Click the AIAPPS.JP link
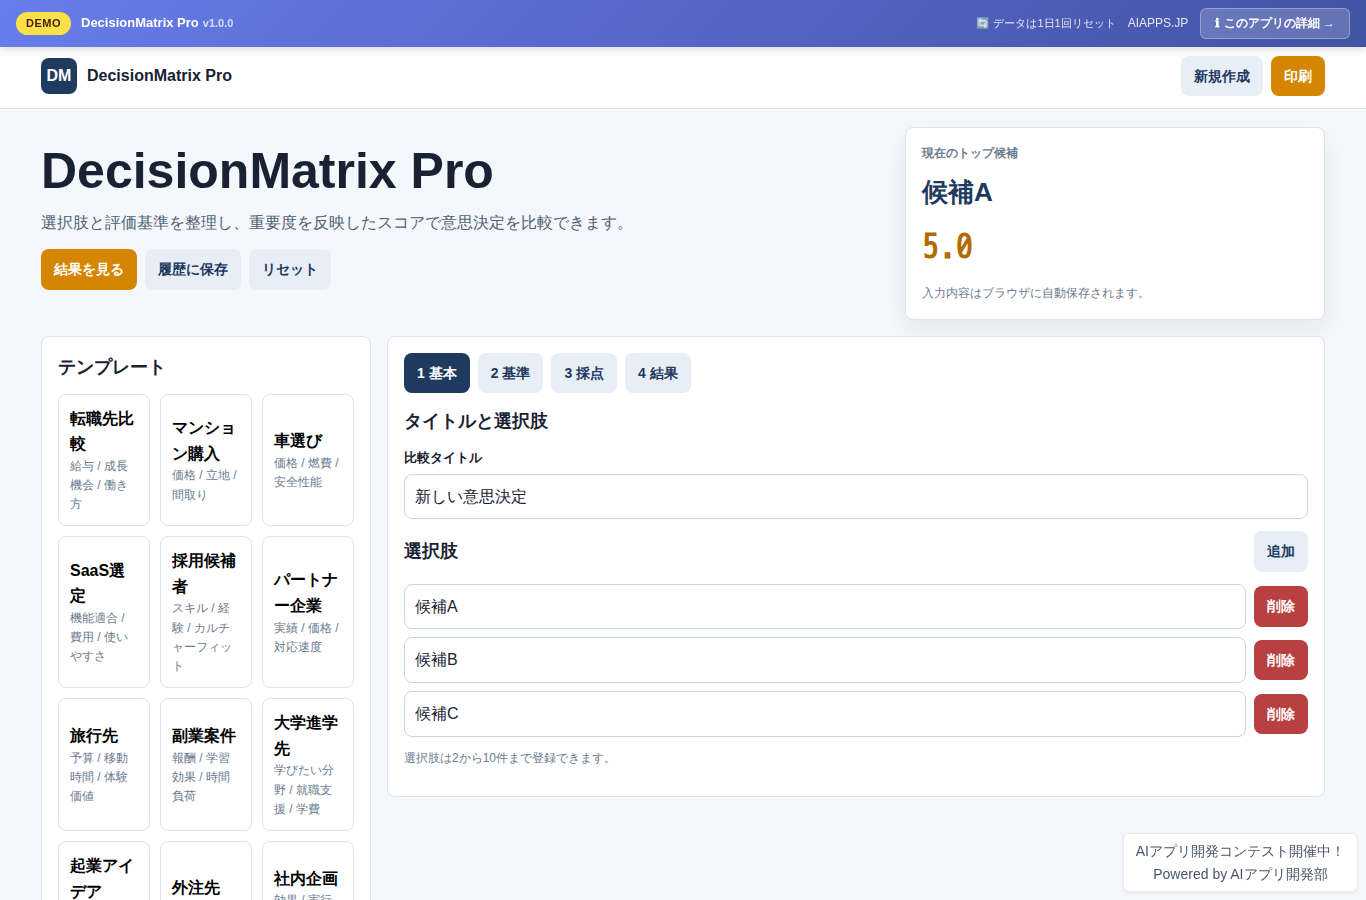The width and height of the screenshot is (1366, 900). coord(1158,23)
